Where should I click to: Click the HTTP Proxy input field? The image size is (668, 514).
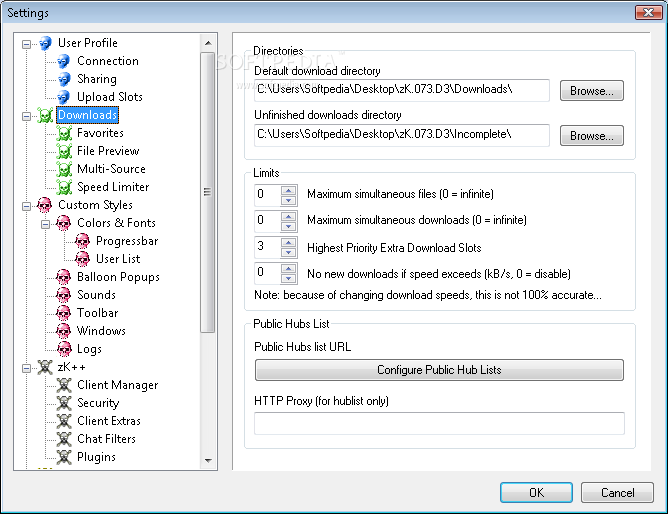click(x=439, y=423)
